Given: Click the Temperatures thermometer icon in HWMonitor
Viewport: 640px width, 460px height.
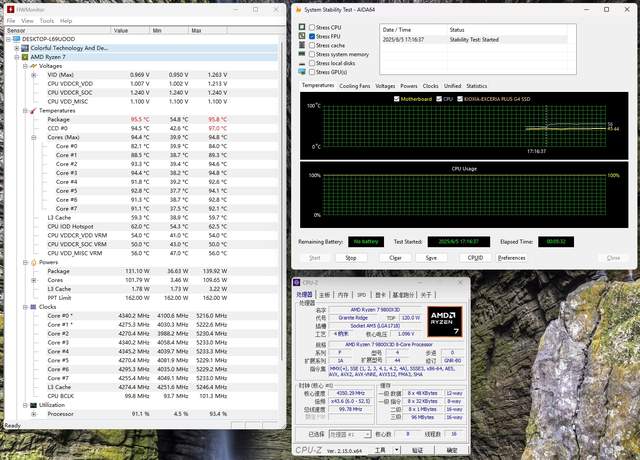Looking at the screenshot, I should point(33,111).
